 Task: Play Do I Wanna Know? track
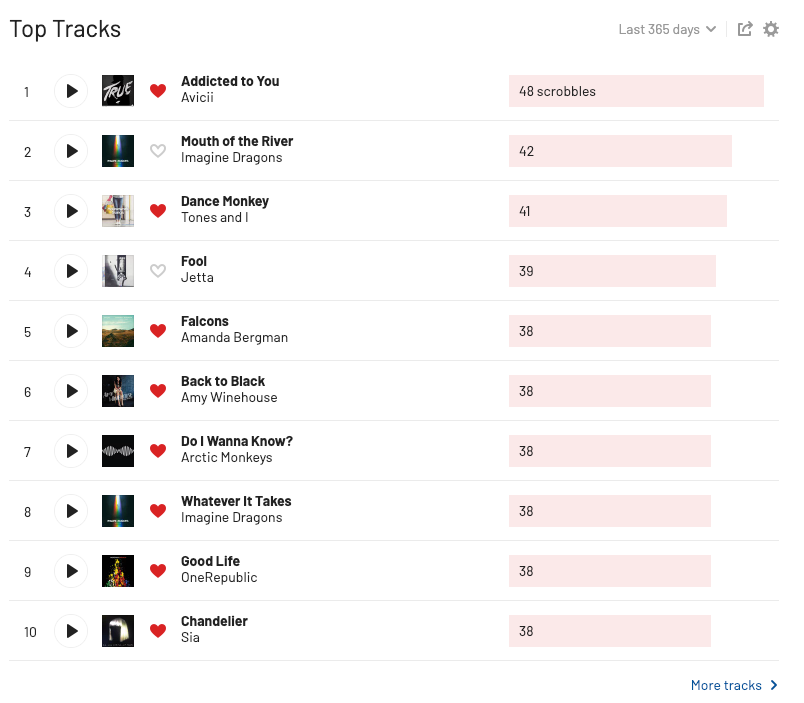[71, 451]
